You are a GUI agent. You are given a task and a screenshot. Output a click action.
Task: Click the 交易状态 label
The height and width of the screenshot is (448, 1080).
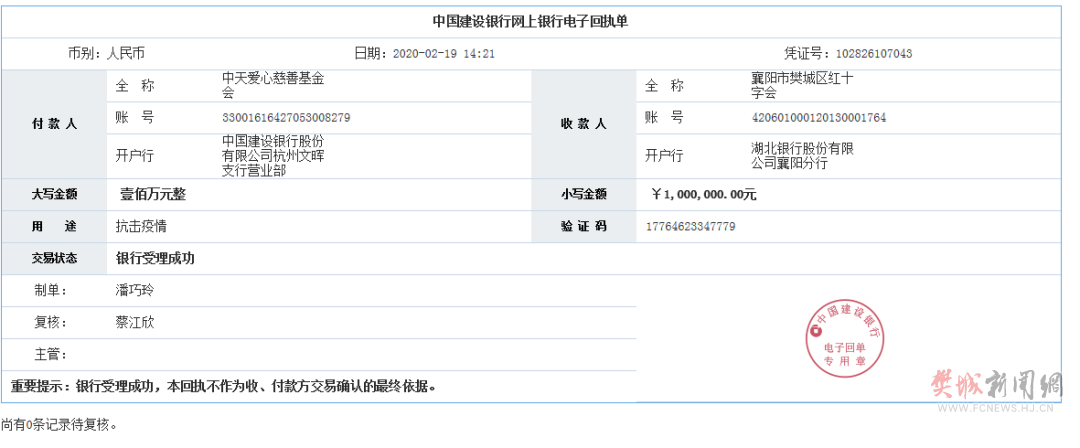(54, 258)
